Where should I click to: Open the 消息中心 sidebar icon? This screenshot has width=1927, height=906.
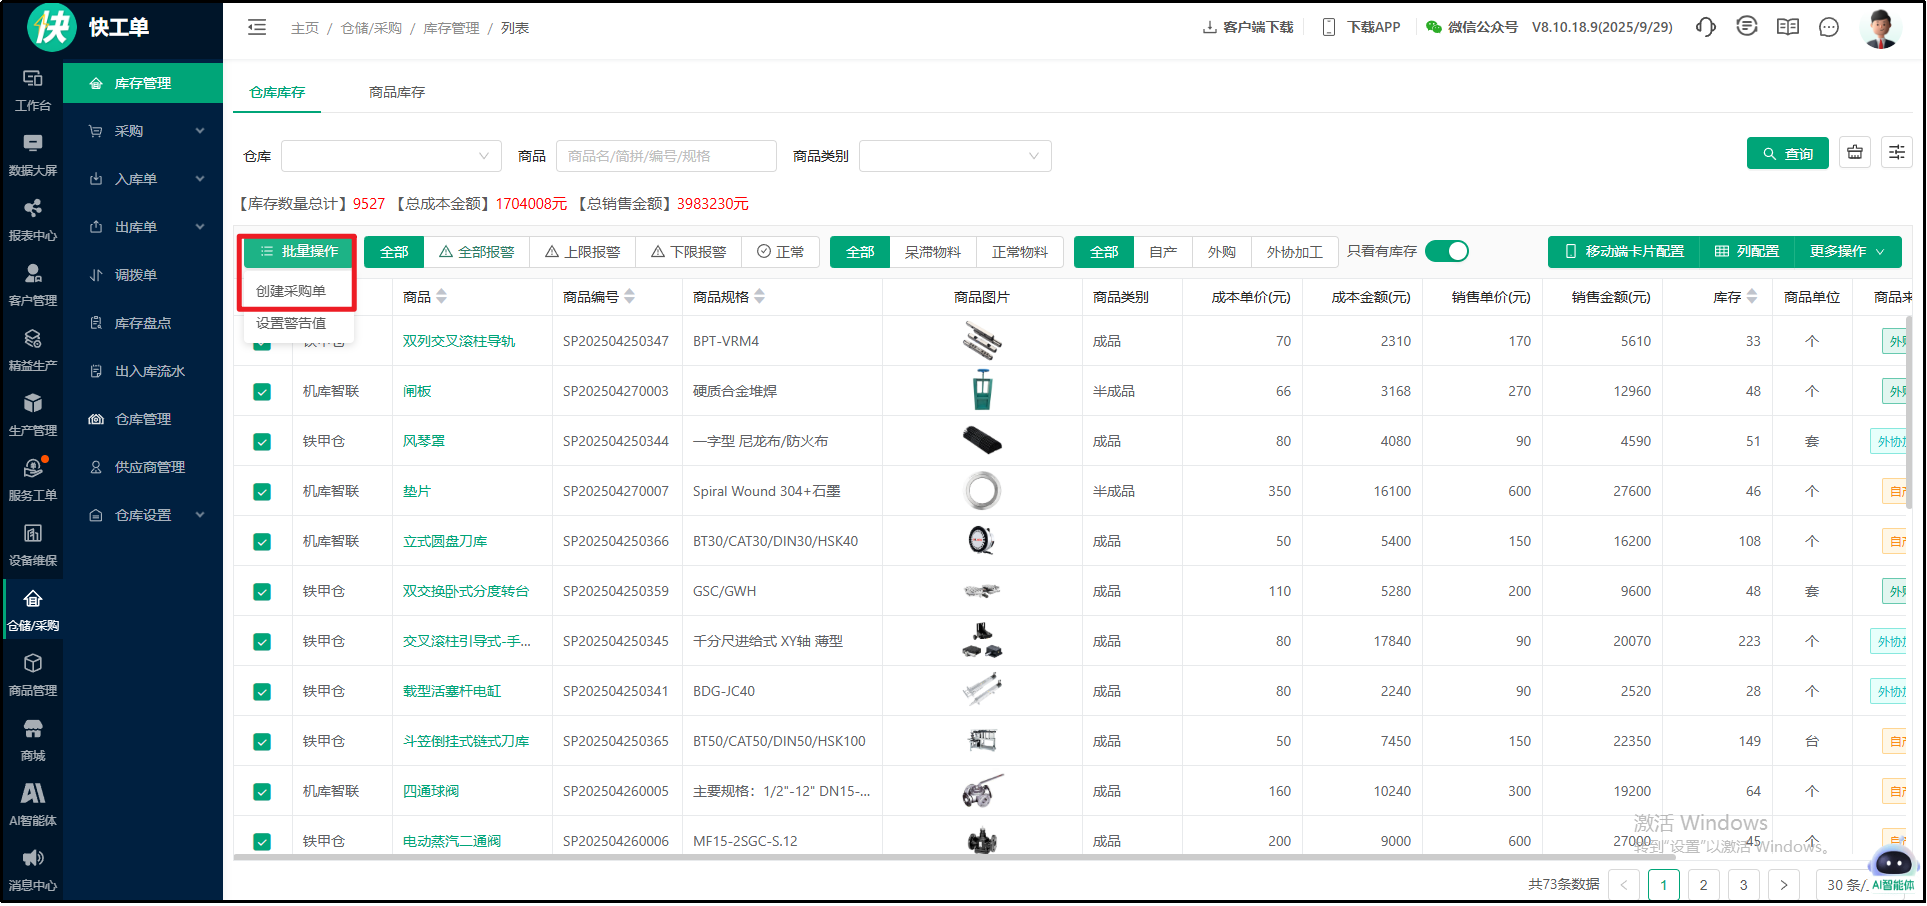(x=33, y=868)
